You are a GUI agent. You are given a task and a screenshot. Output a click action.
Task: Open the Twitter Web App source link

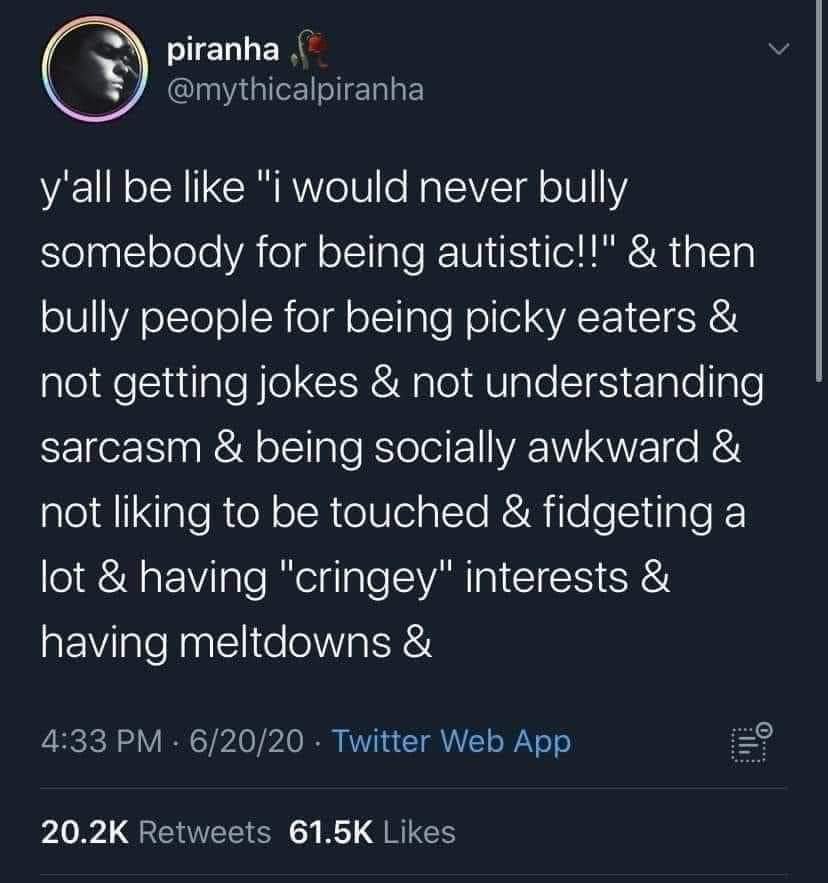[x=450, y=742]
